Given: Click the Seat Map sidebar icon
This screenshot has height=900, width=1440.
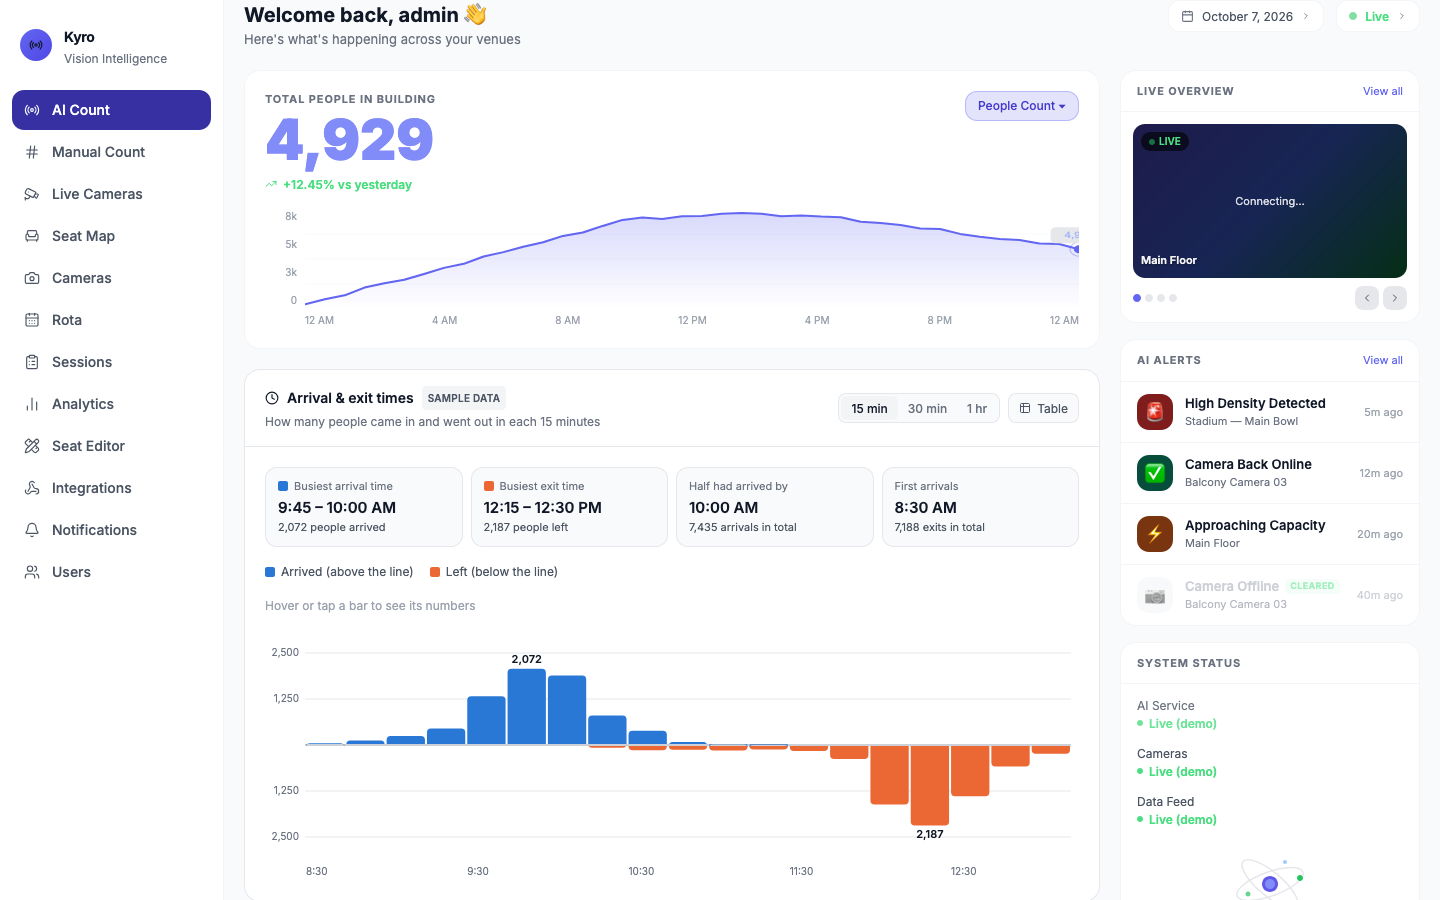Looking at the screenshot, I should point(32,236).
